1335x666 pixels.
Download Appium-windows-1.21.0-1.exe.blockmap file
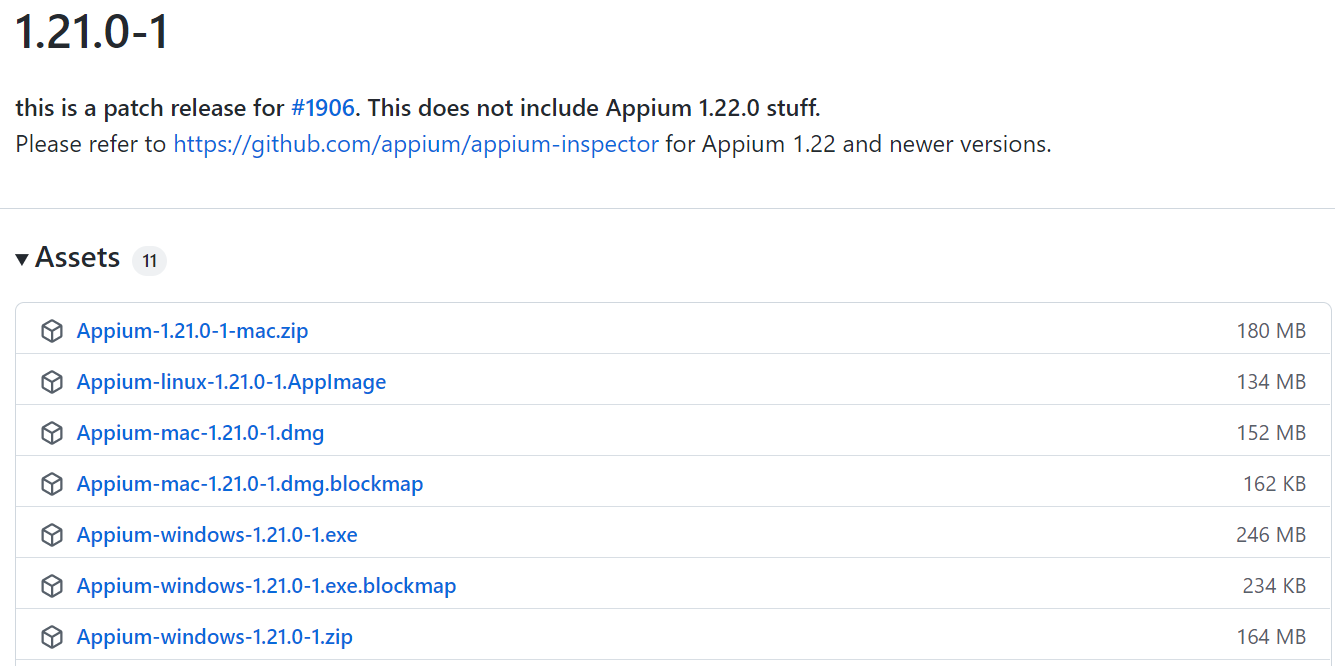coord(267,586)
